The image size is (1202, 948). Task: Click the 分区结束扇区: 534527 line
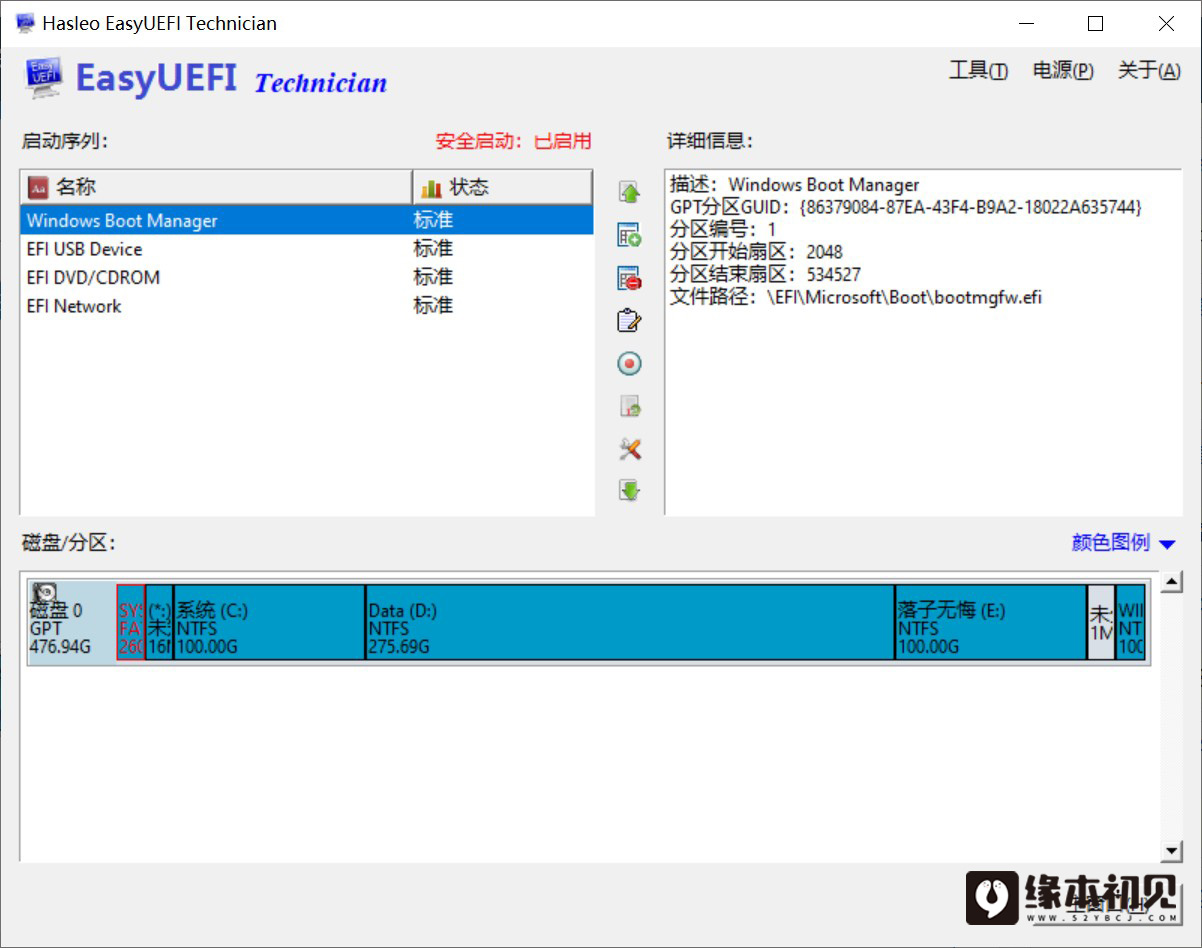tap(766, 275)
